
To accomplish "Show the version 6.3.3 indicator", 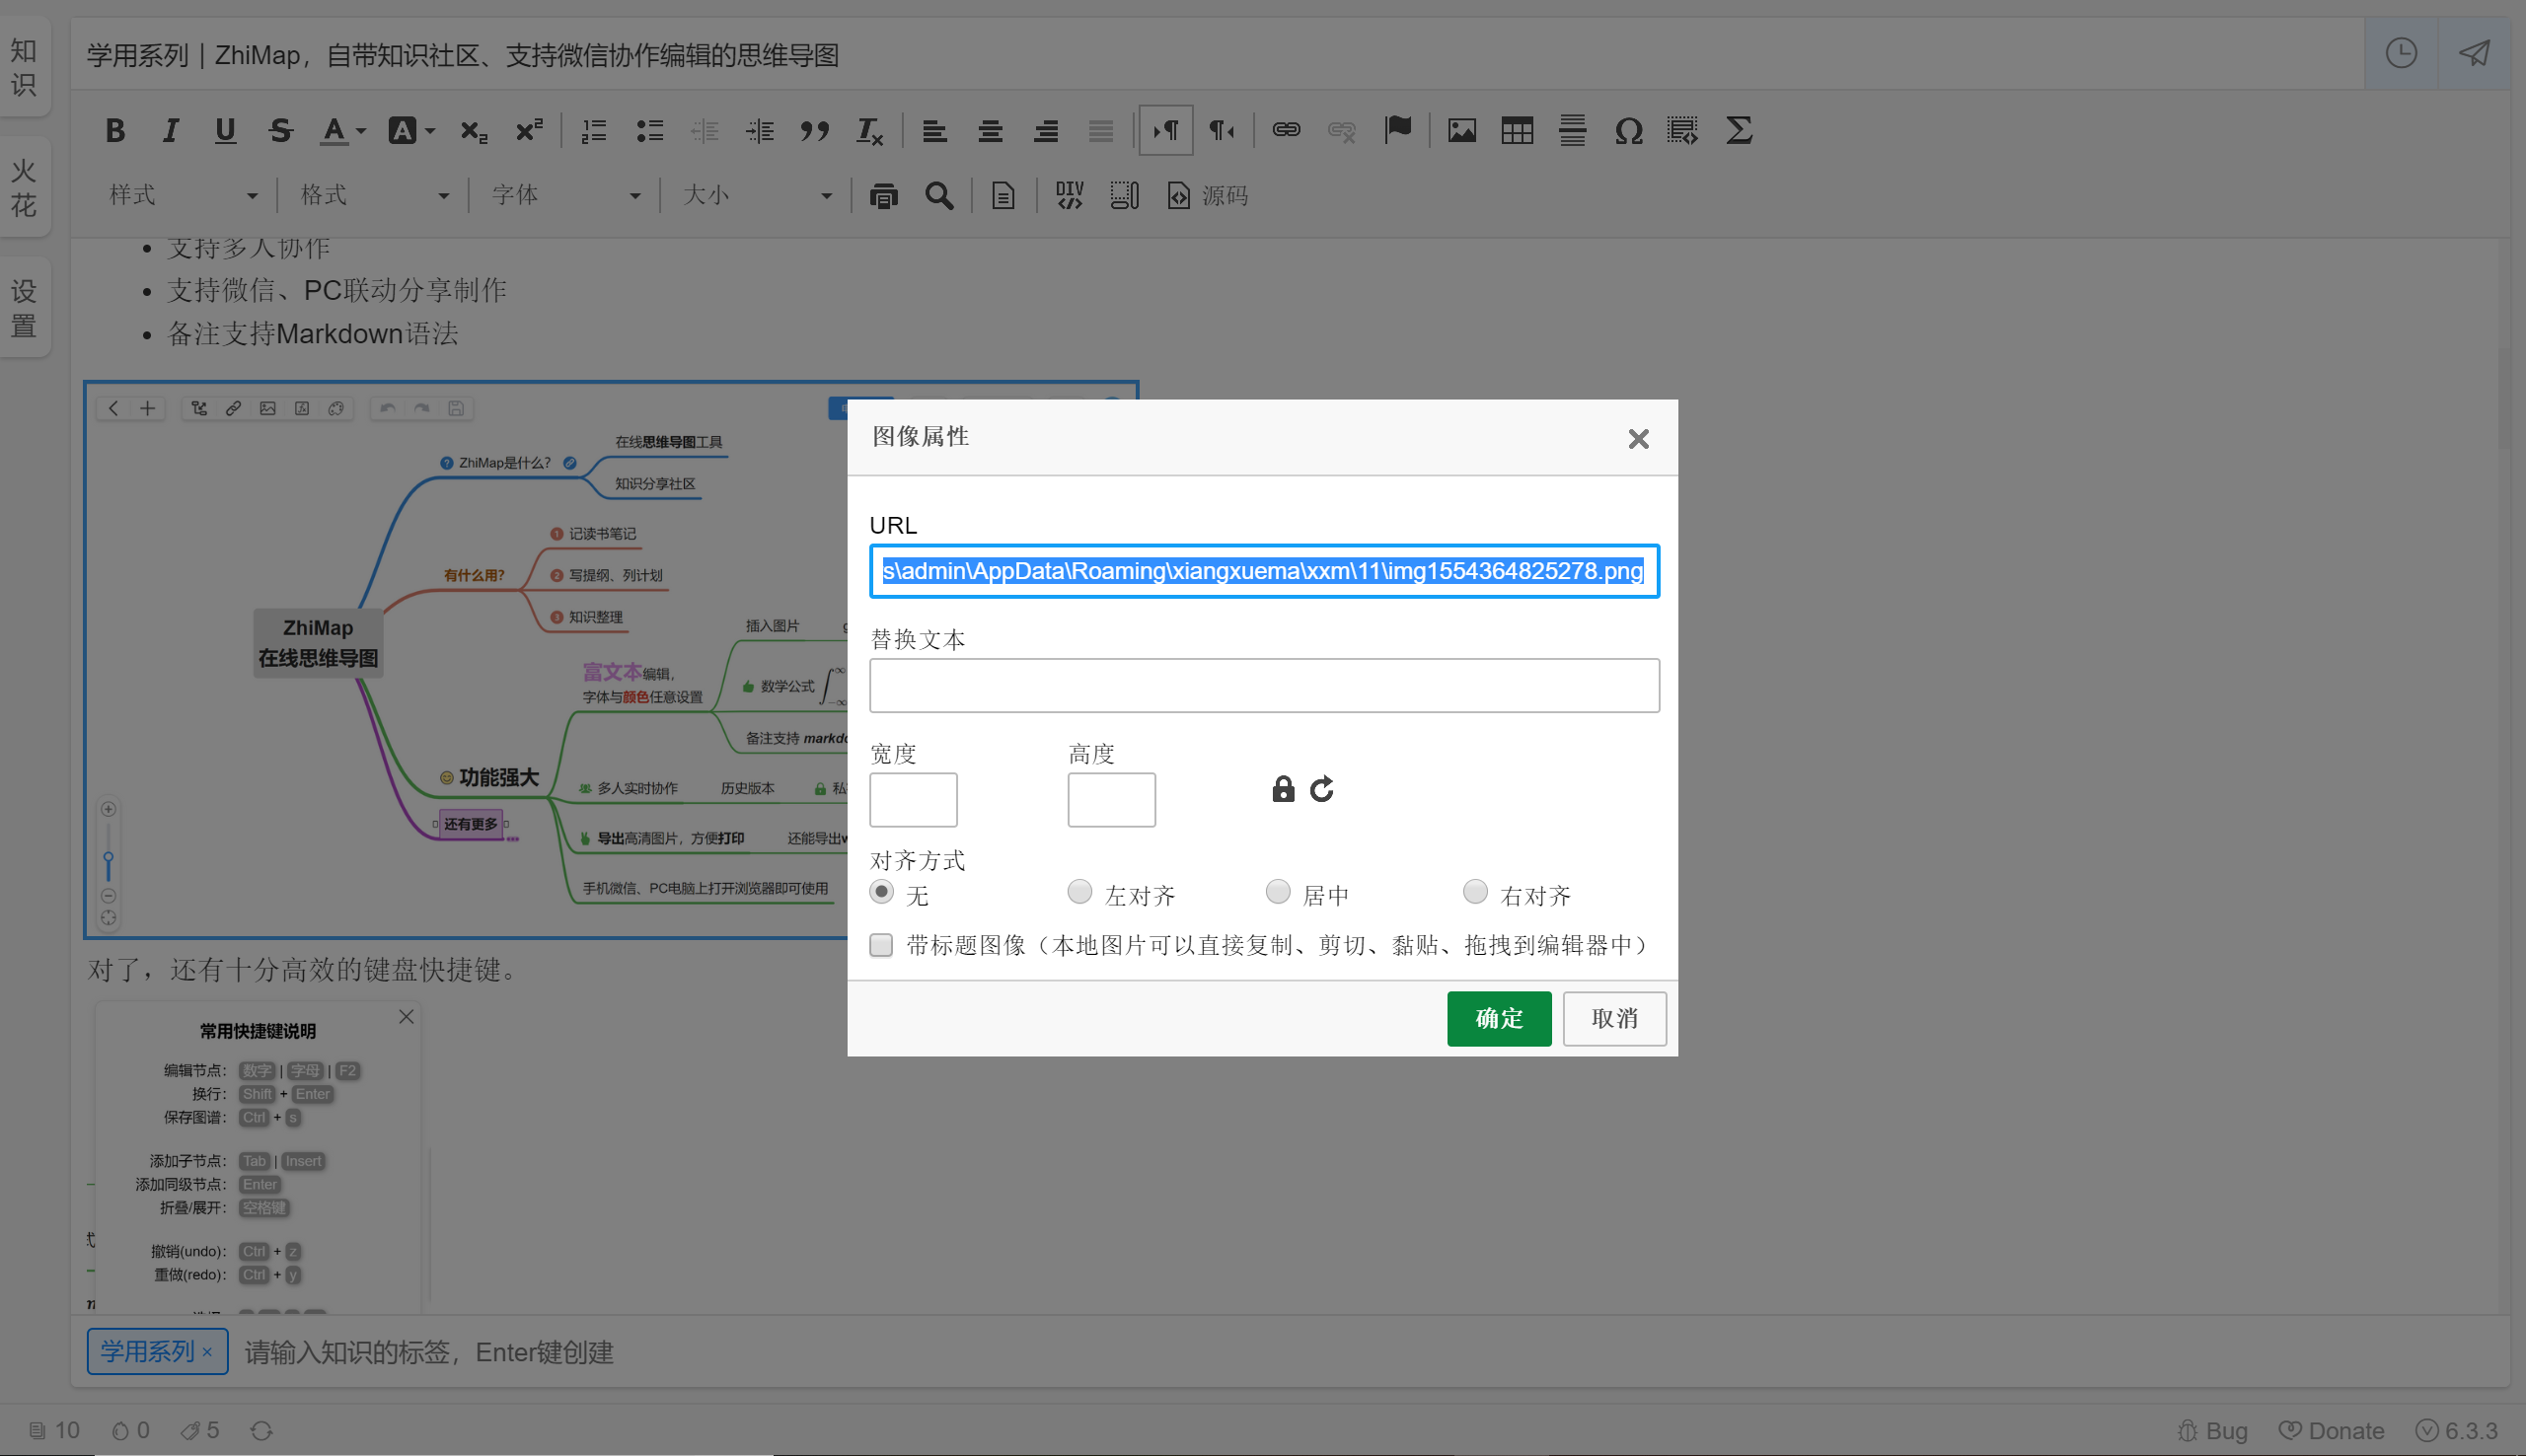I will point(2457,1431).
